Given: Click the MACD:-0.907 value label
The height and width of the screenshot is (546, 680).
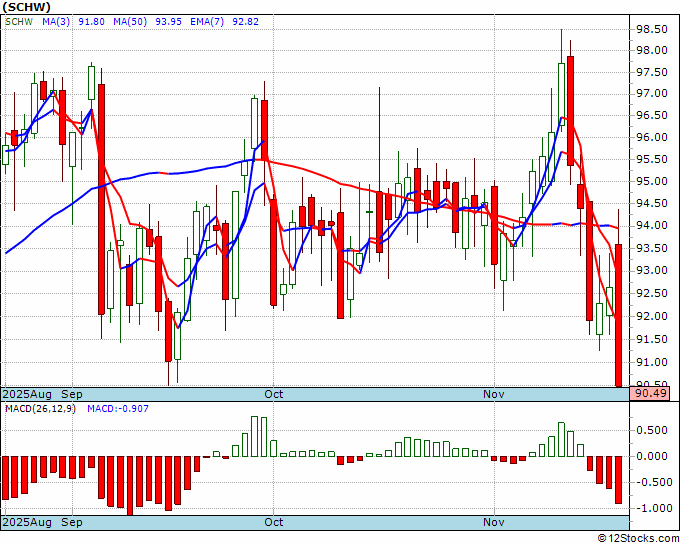Looking at the screenshot, I should [x=118, y=409].
